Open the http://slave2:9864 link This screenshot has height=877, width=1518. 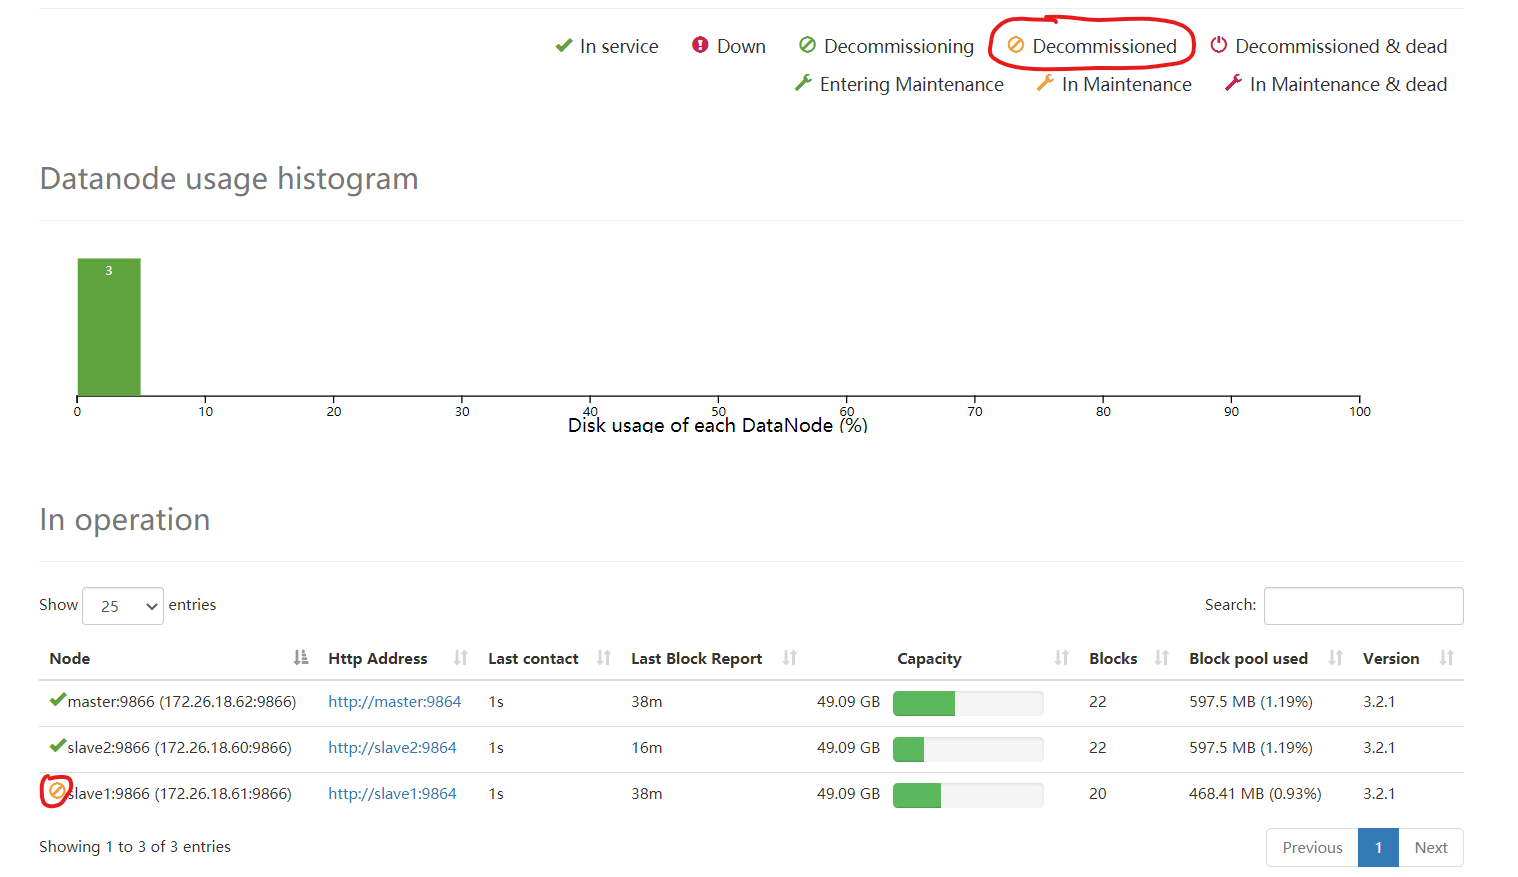point(392,748)
